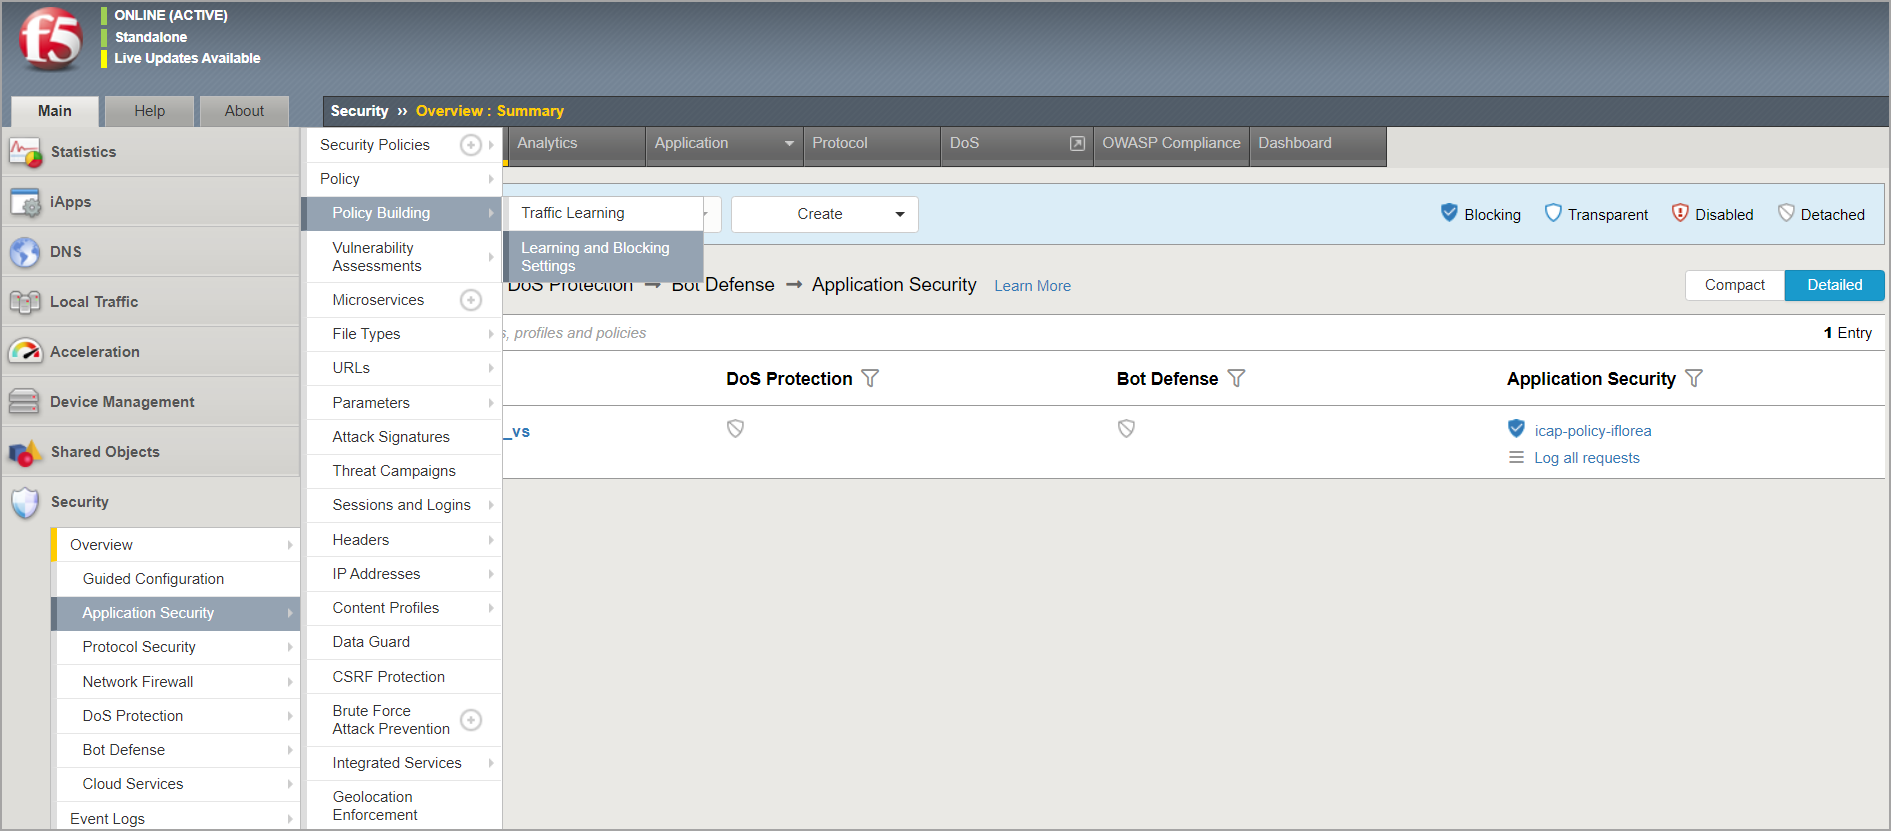Click the plus icon beside Brute Force Attack Prevention

coord(470,720)
